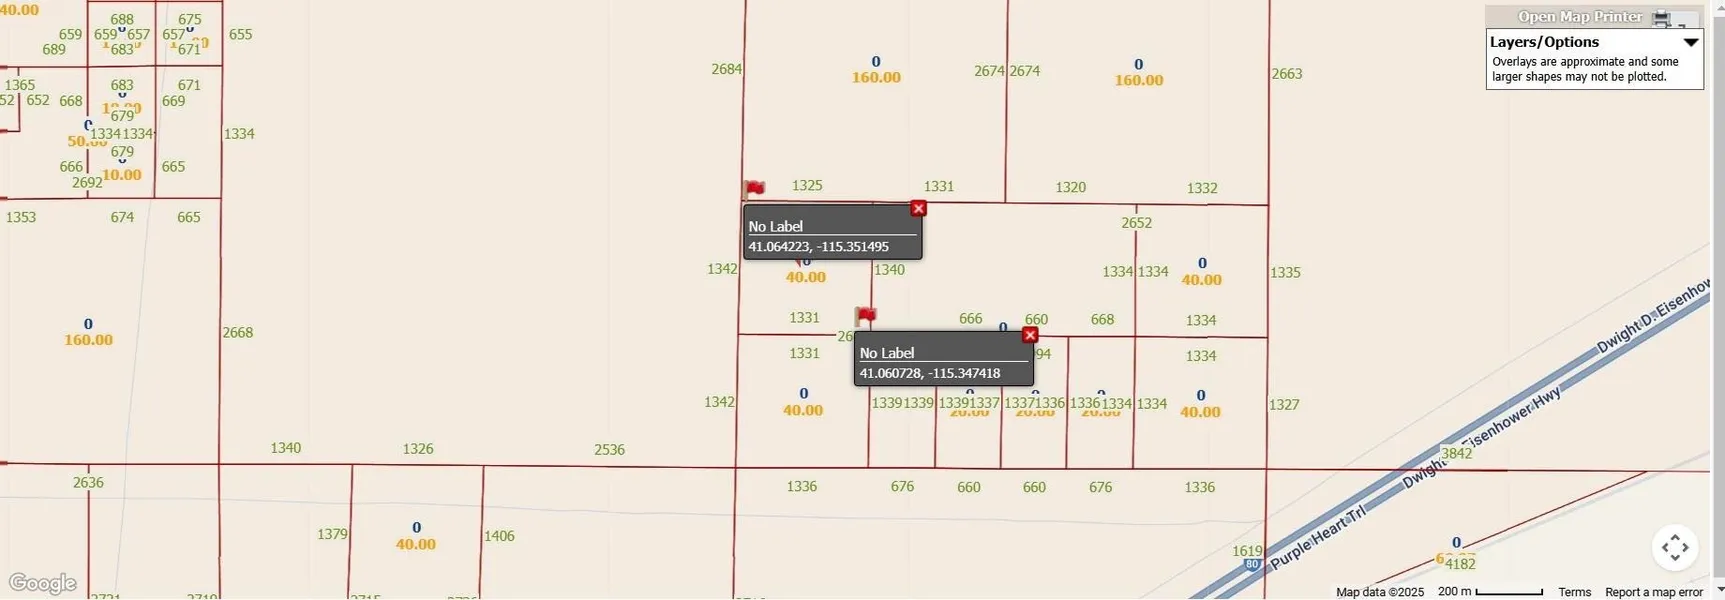Expand the Layers/Options dropdown arrow

click(x=1690, y=42)
